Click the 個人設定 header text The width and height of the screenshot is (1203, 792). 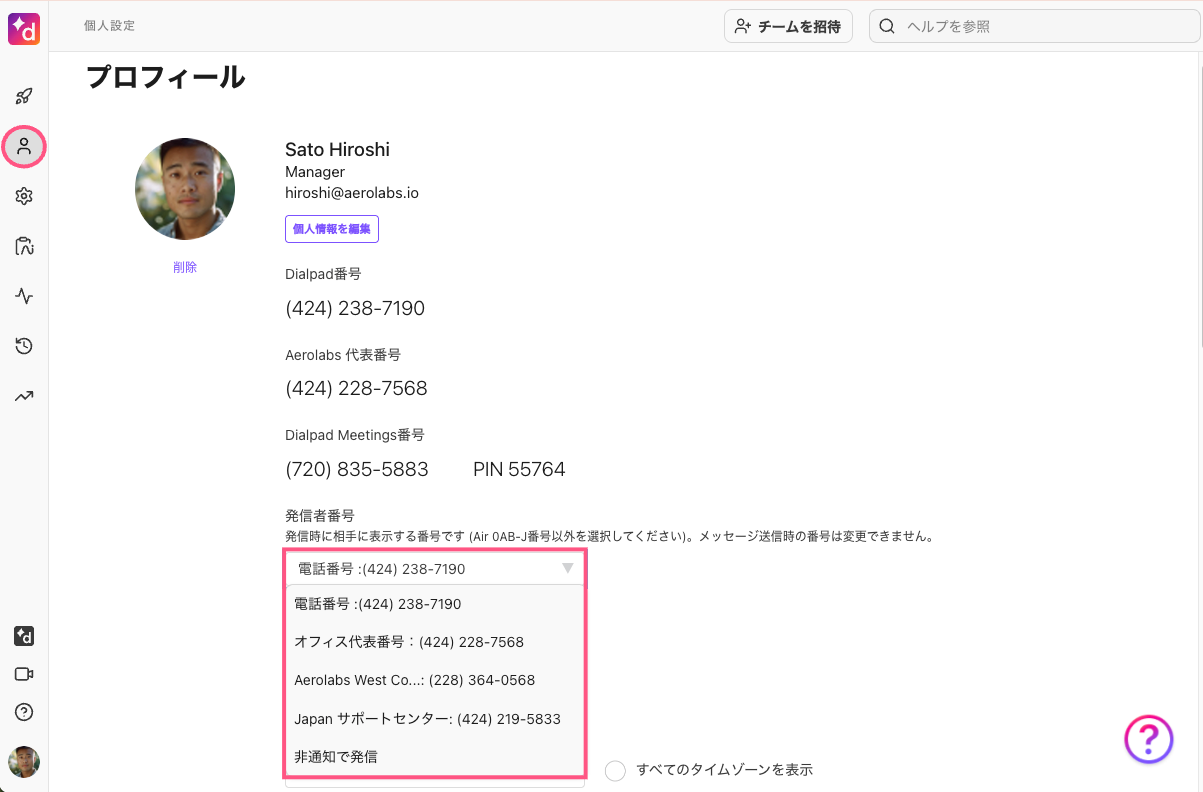109,26
